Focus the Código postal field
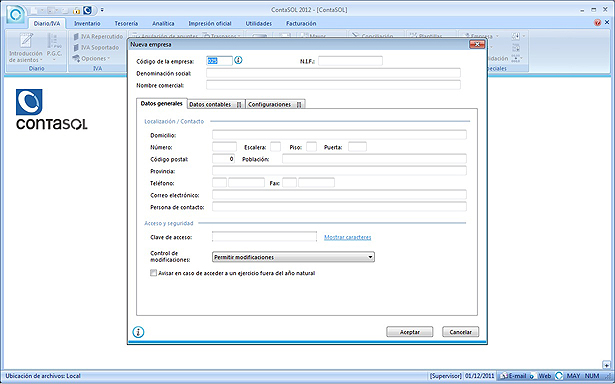Image resolution: width=615 pixels, height=384 pixels. click(x=224, y=159)
